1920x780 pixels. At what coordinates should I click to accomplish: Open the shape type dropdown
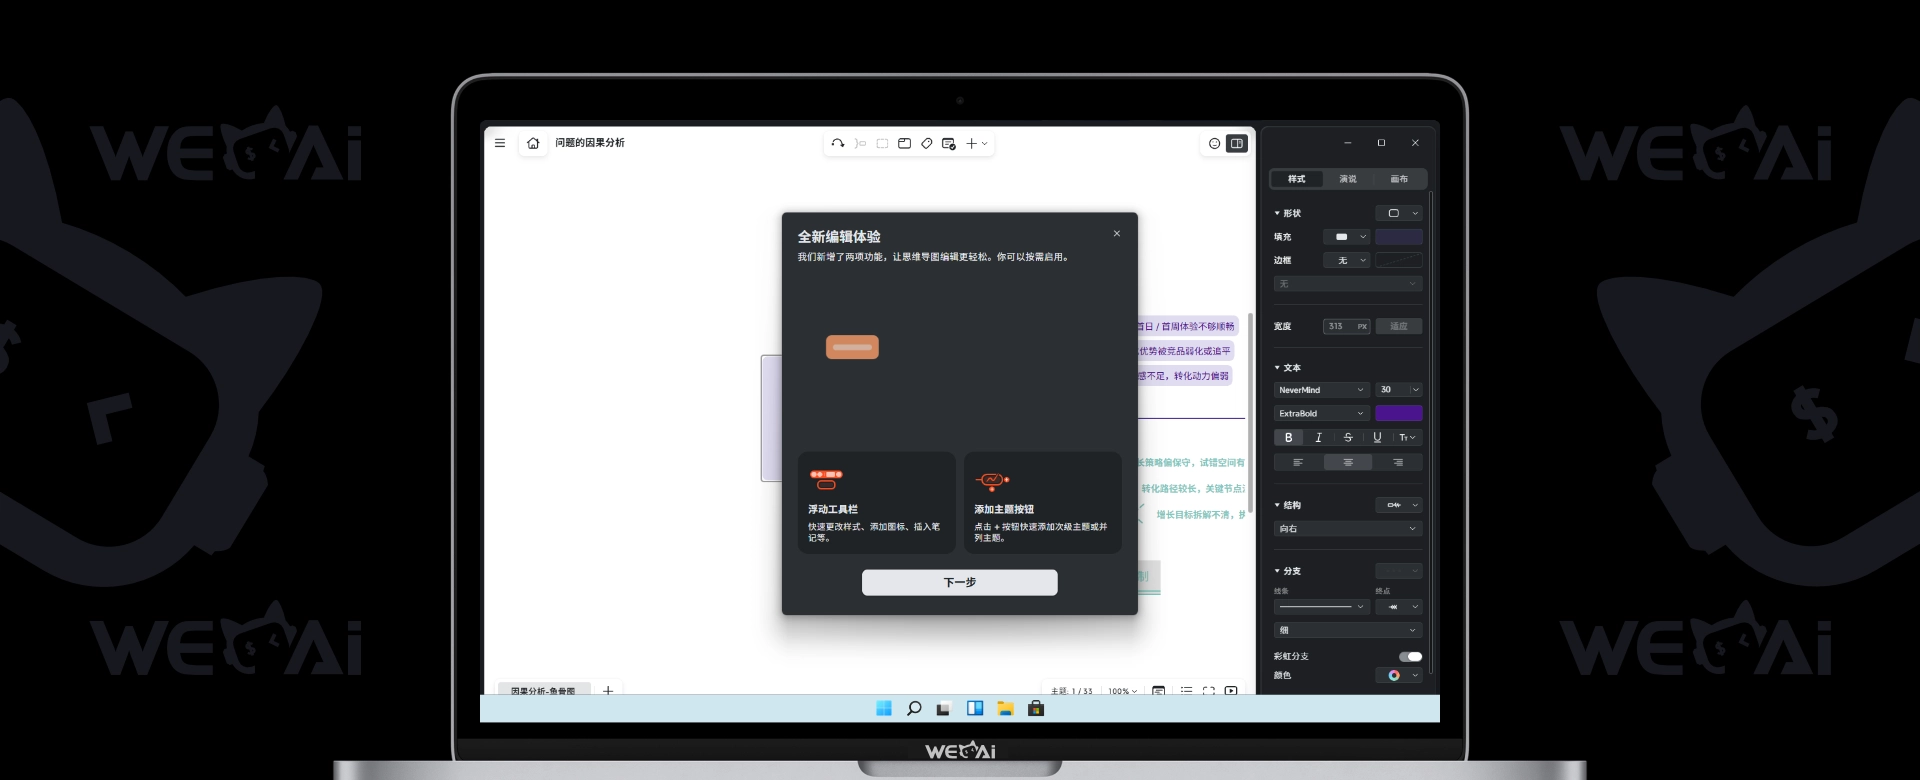click(x=1399, y=213)
